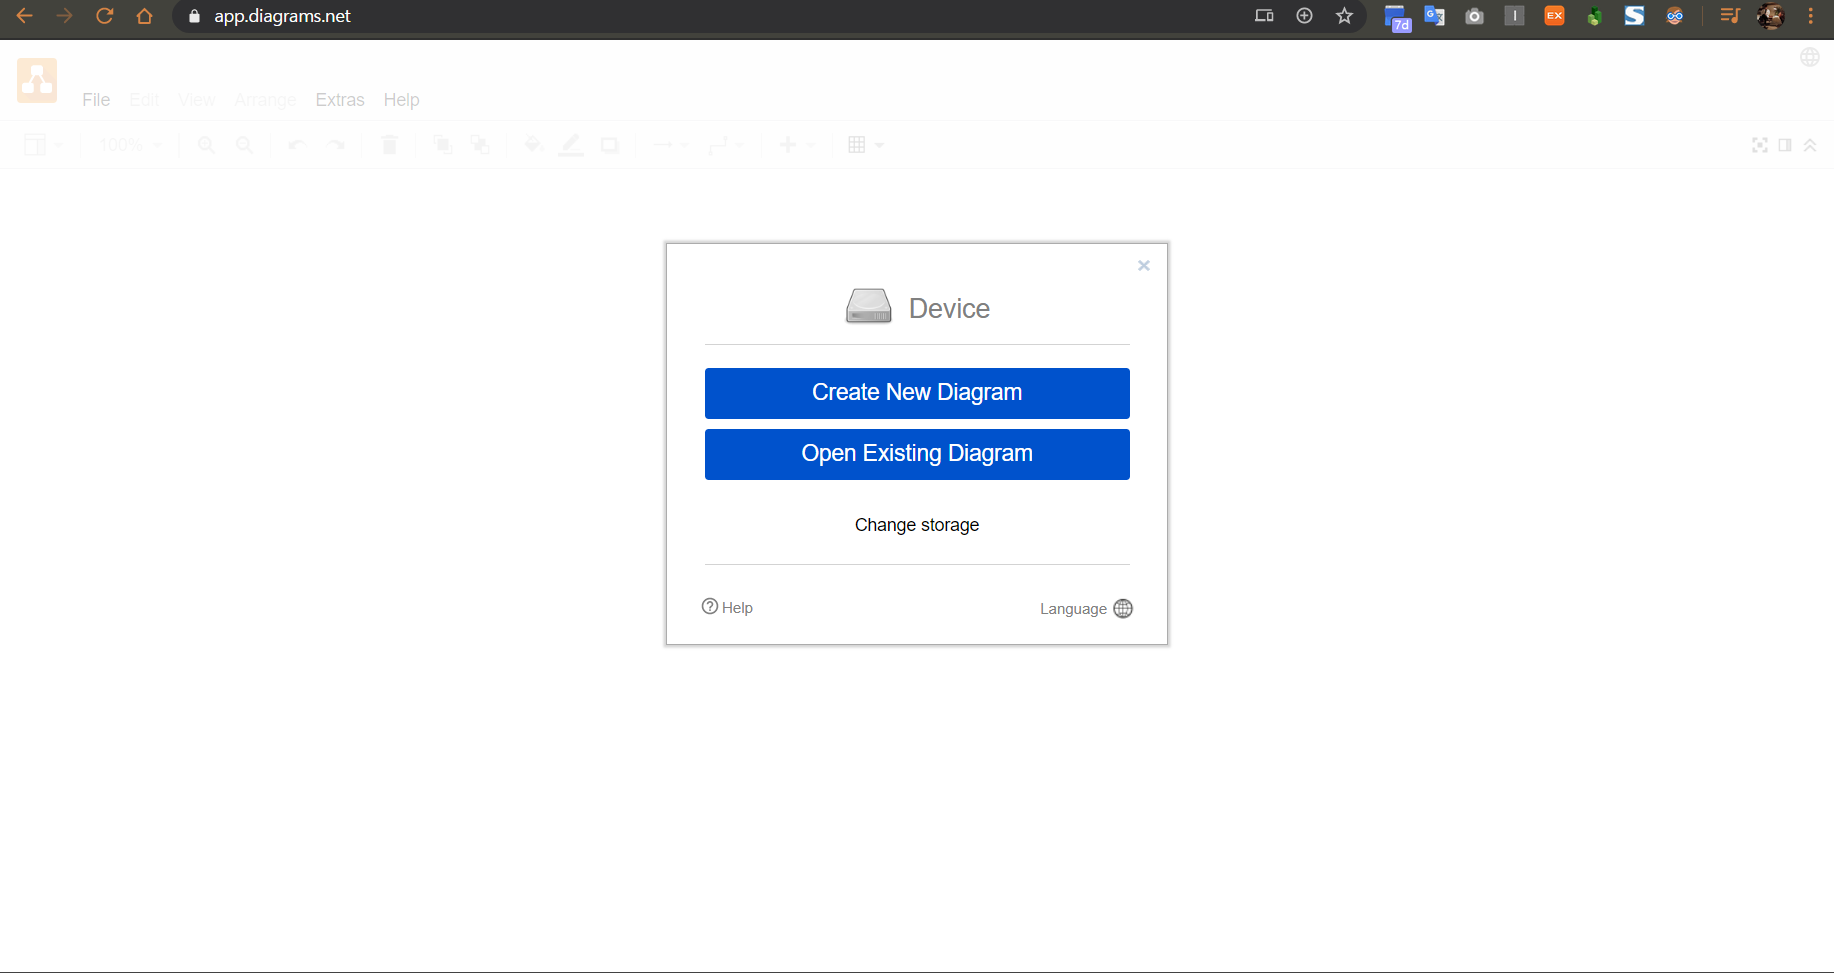Click the globe icon at top-right of the app

(1810, 57)
